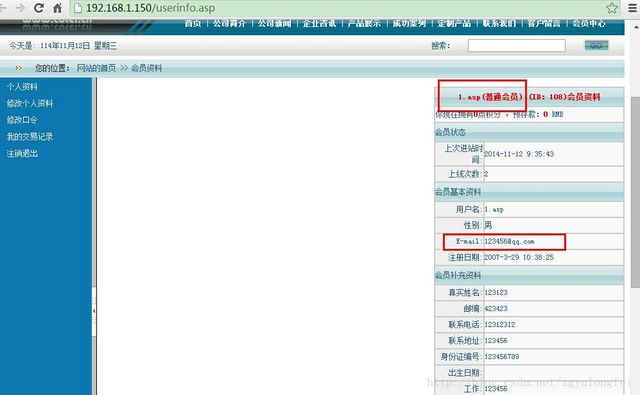Open the 会员中心 navigation menu item

point(589,23)
